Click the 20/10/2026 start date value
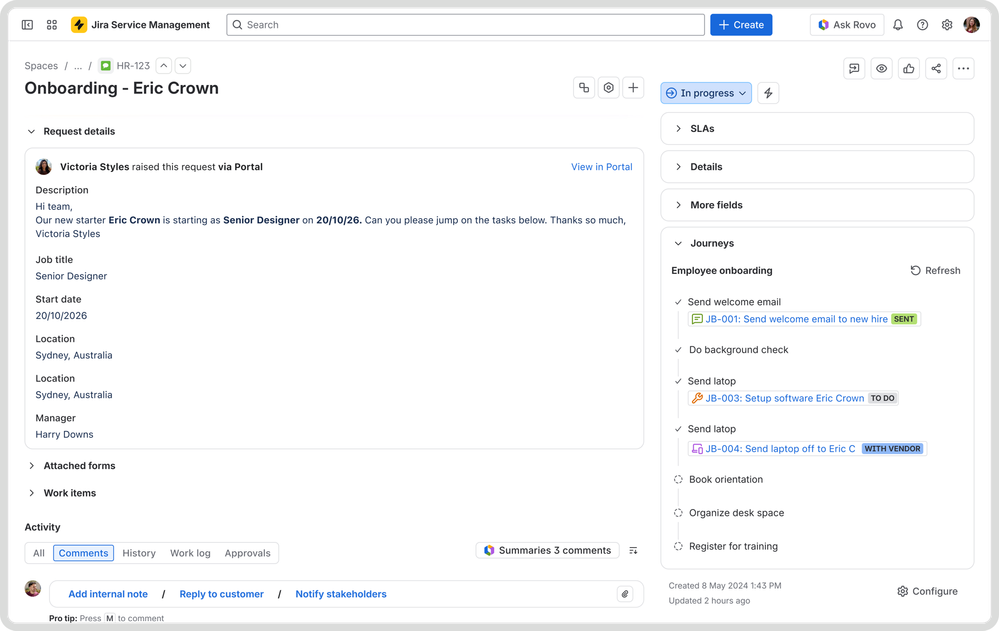 pos(61,316)
